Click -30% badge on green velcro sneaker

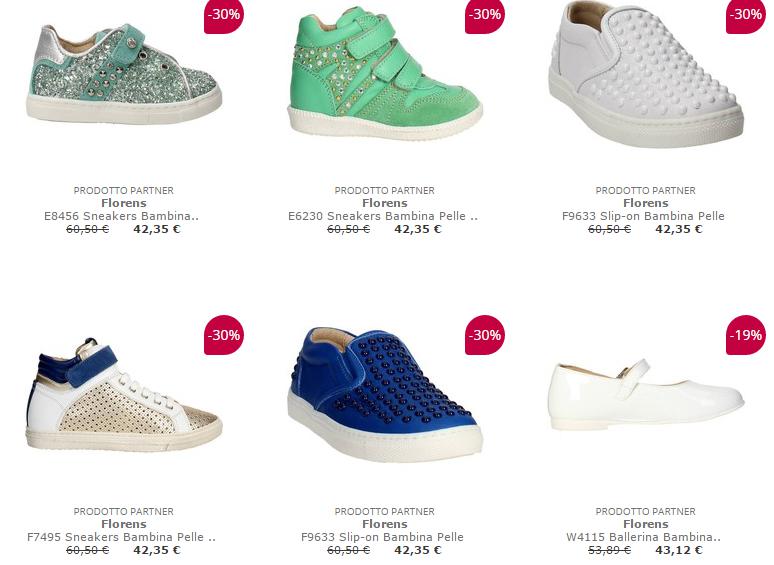pos(485,15)
